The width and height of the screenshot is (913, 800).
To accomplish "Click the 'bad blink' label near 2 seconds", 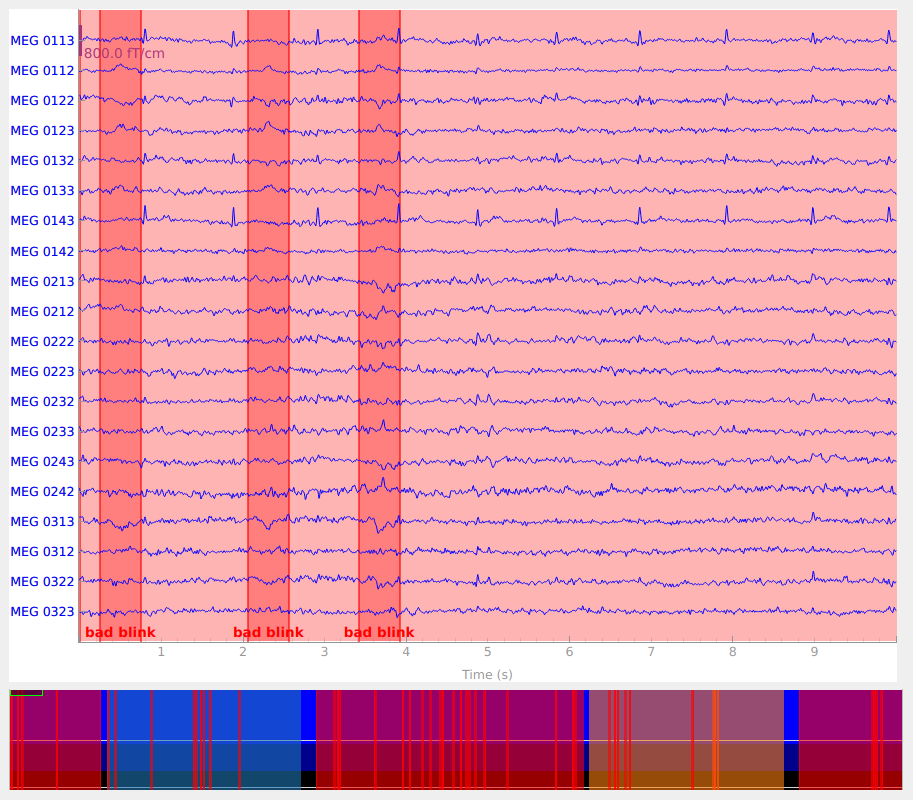I will tap(268, 632).
